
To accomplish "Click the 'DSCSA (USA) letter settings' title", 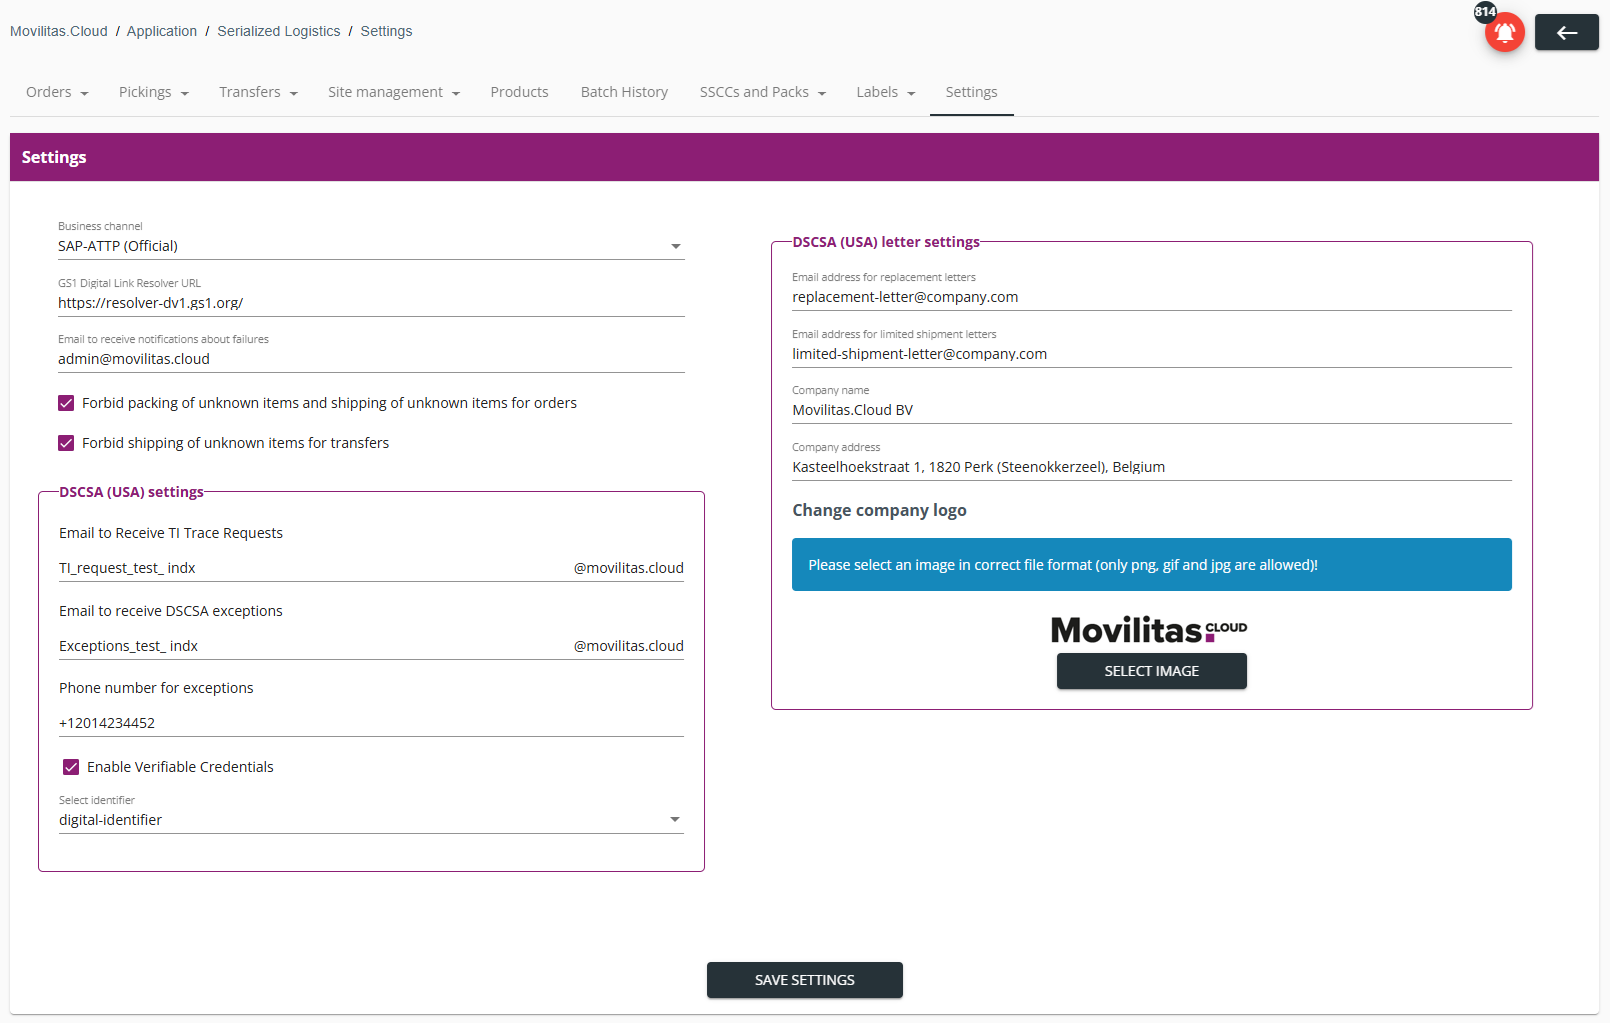I will [886, 242].
